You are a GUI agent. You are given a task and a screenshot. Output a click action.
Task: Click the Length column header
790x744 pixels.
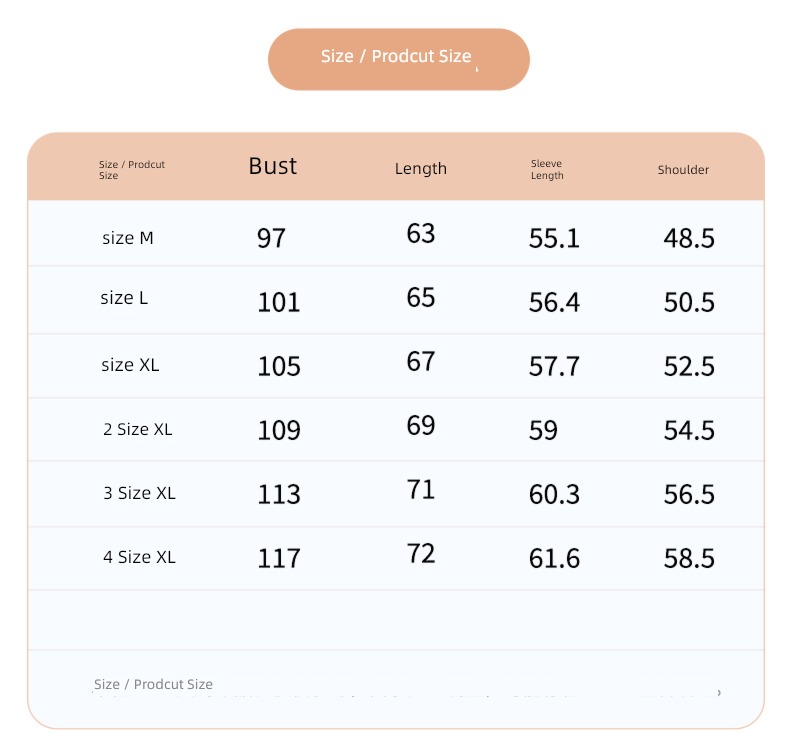tap(421, 169)
